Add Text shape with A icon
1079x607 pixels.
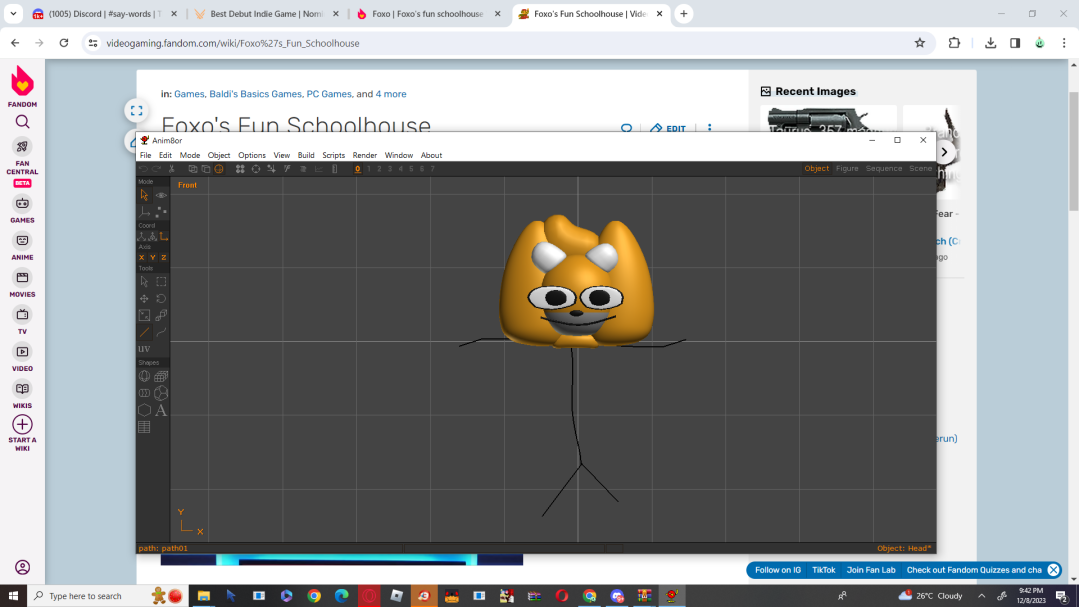point(161,410)
